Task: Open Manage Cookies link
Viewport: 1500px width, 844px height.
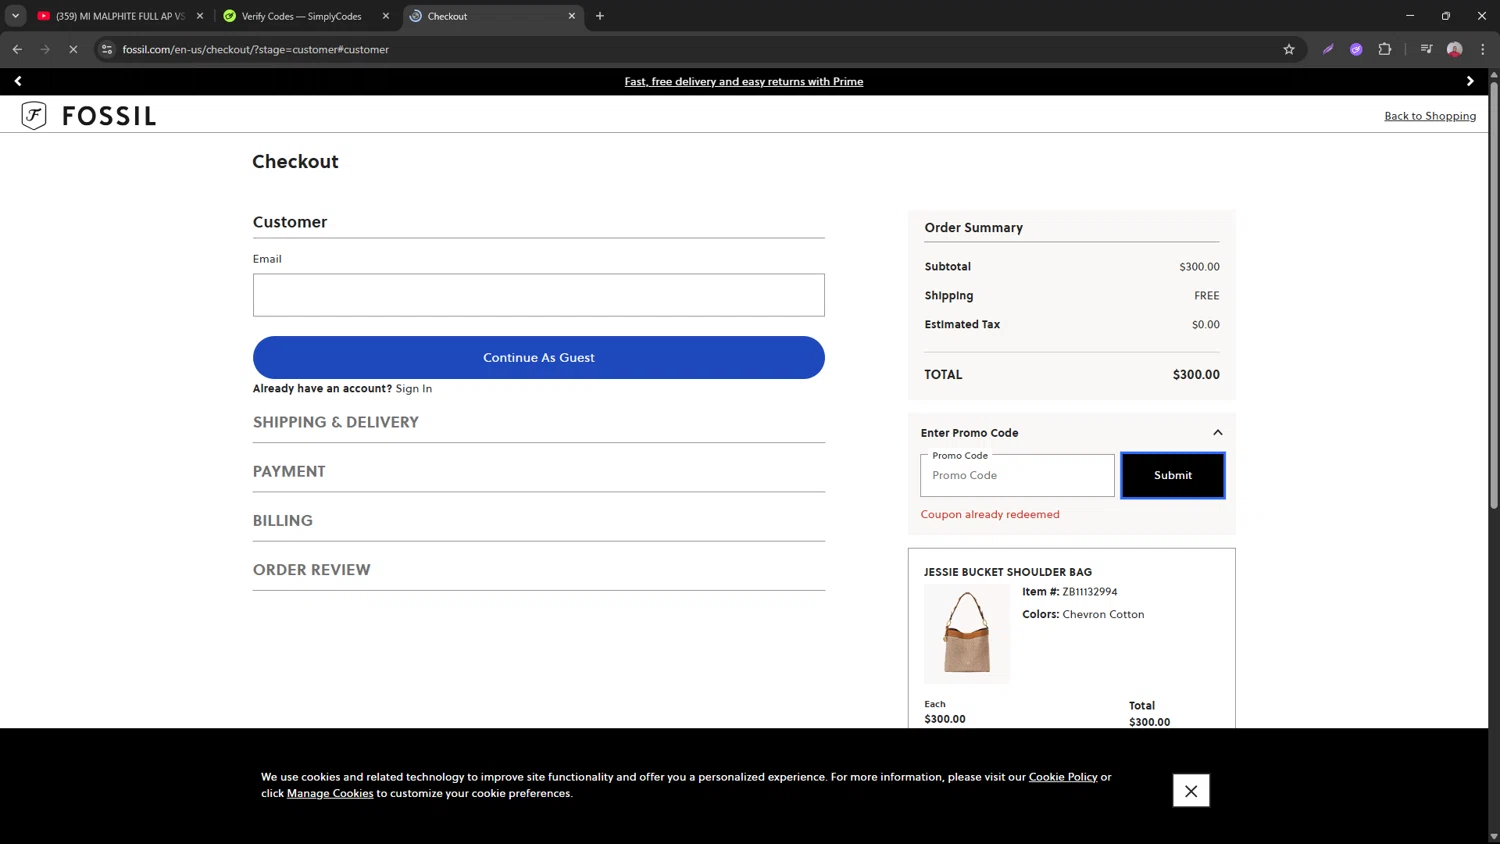Action: point(330,793)
